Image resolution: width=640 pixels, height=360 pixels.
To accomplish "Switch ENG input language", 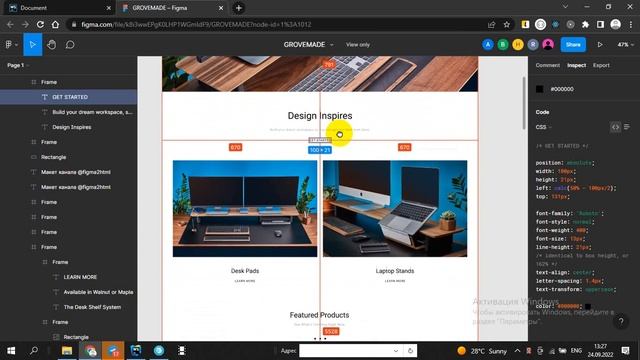I will click(x=576, y=351).
